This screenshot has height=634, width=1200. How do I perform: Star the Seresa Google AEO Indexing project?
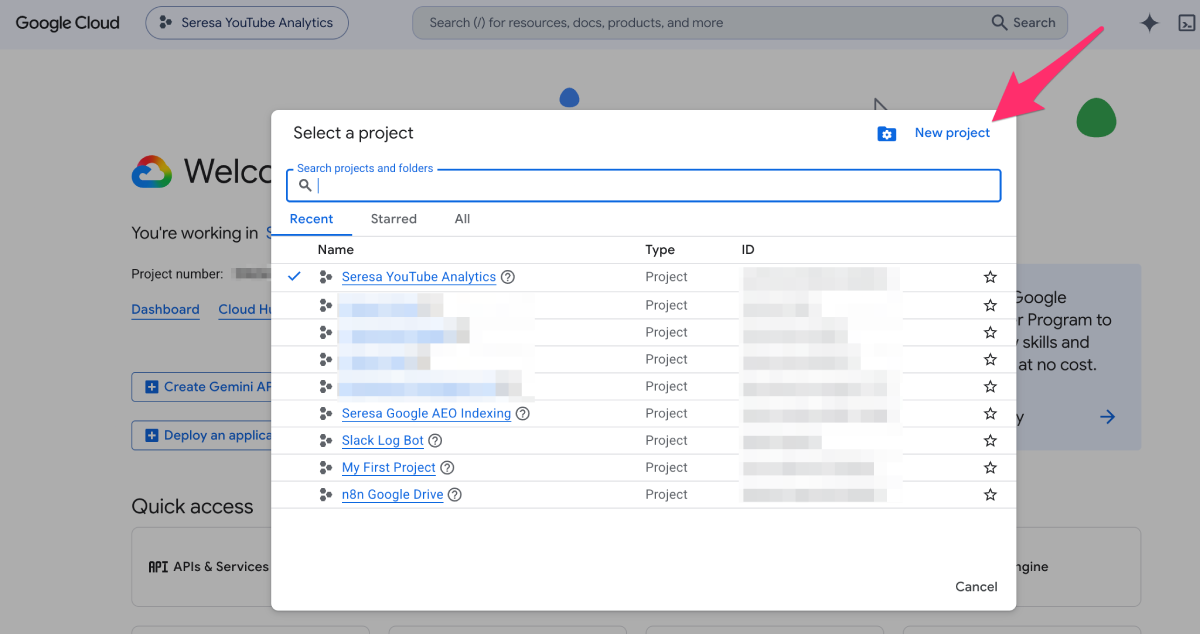(x=990, y=413)
